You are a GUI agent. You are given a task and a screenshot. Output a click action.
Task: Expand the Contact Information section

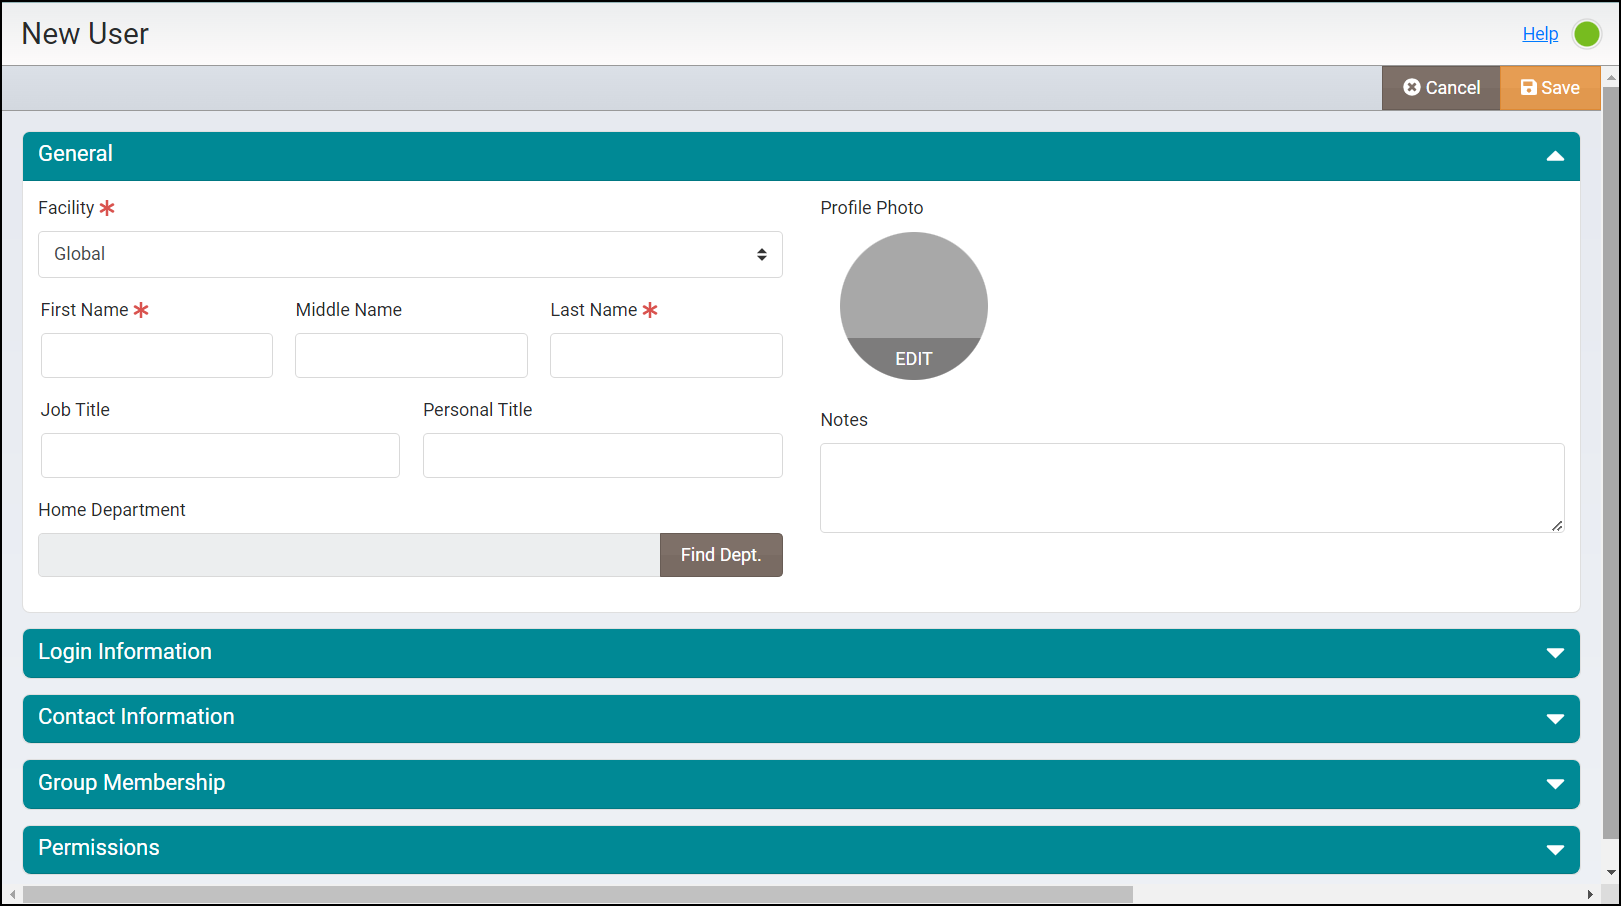tap(1556, 718)
